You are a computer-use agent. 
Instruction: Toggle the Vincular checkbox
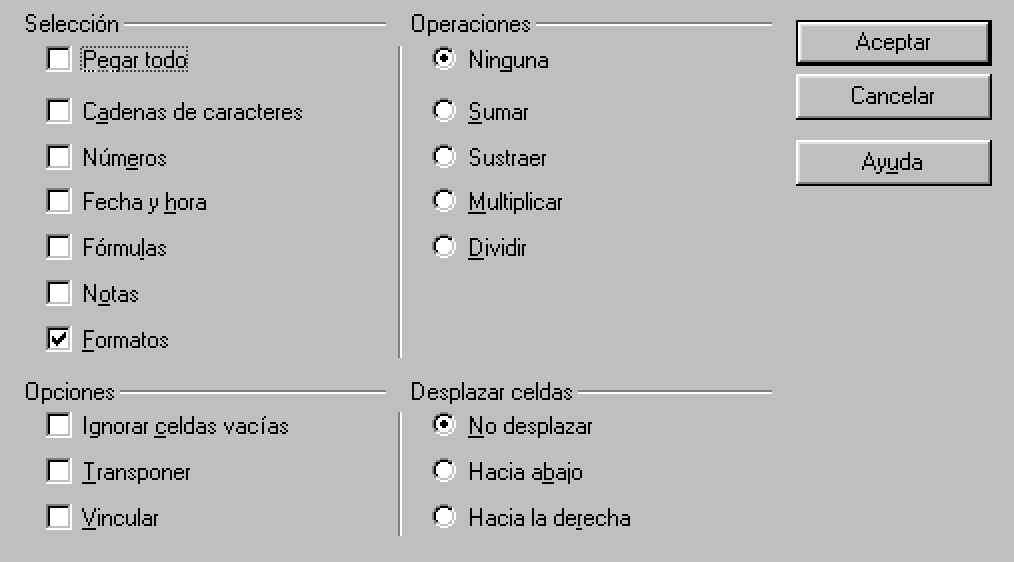coord(59,518)
